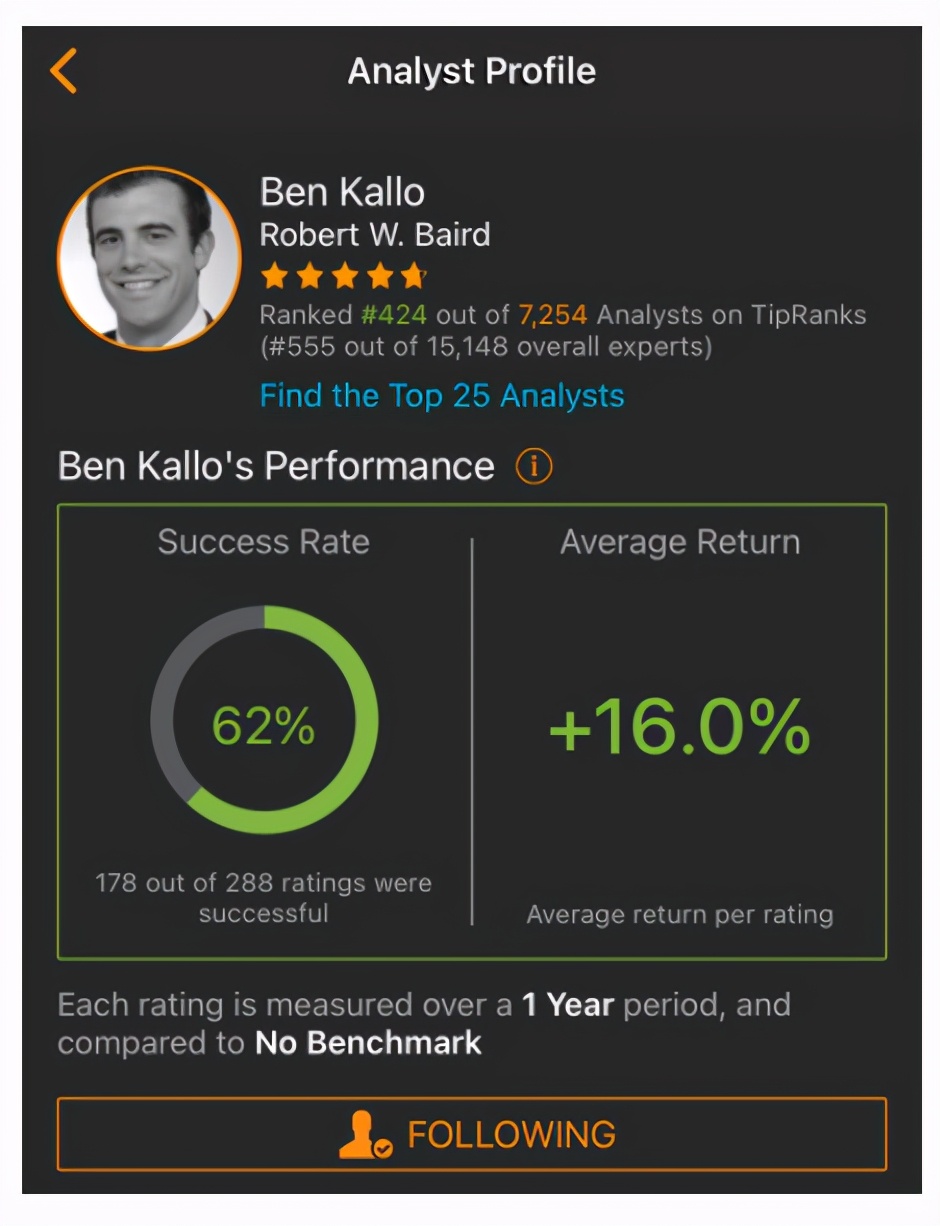
Task: Change the No Benchmark comparison
Action: click(368, 1043)
